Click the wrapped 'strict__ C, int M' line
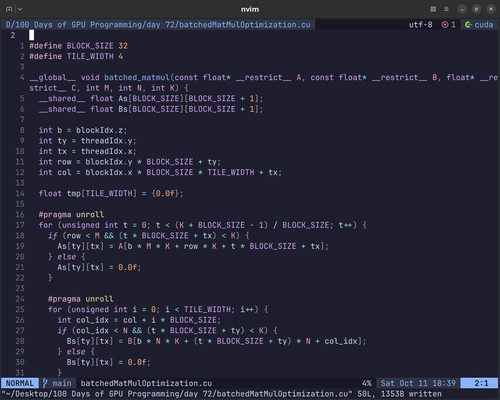Screen dimensions: 500x400 point(109,88)
